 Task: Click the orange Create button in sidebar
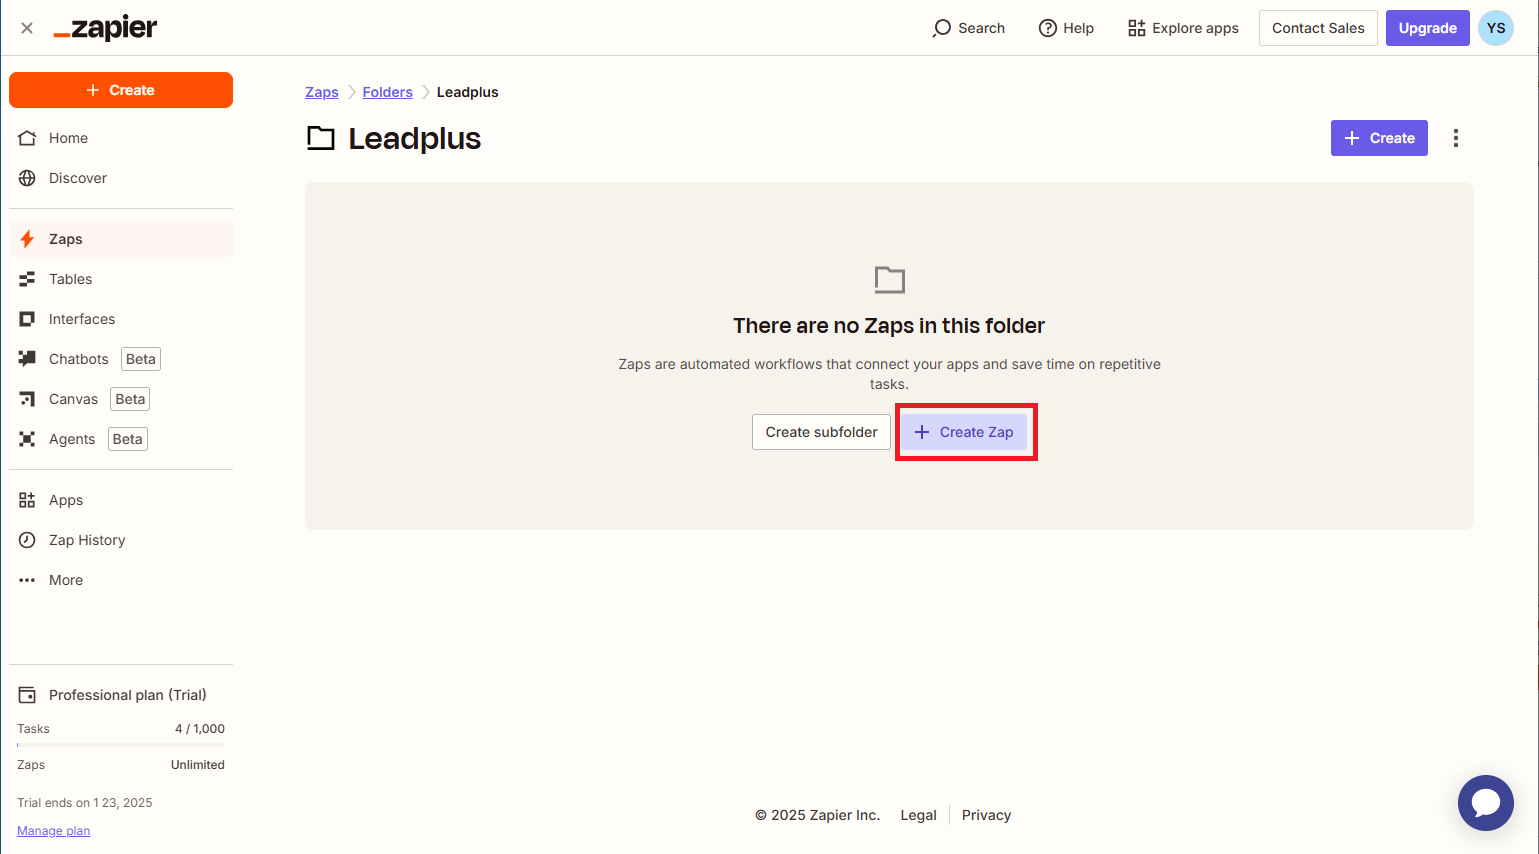(121, 90)
